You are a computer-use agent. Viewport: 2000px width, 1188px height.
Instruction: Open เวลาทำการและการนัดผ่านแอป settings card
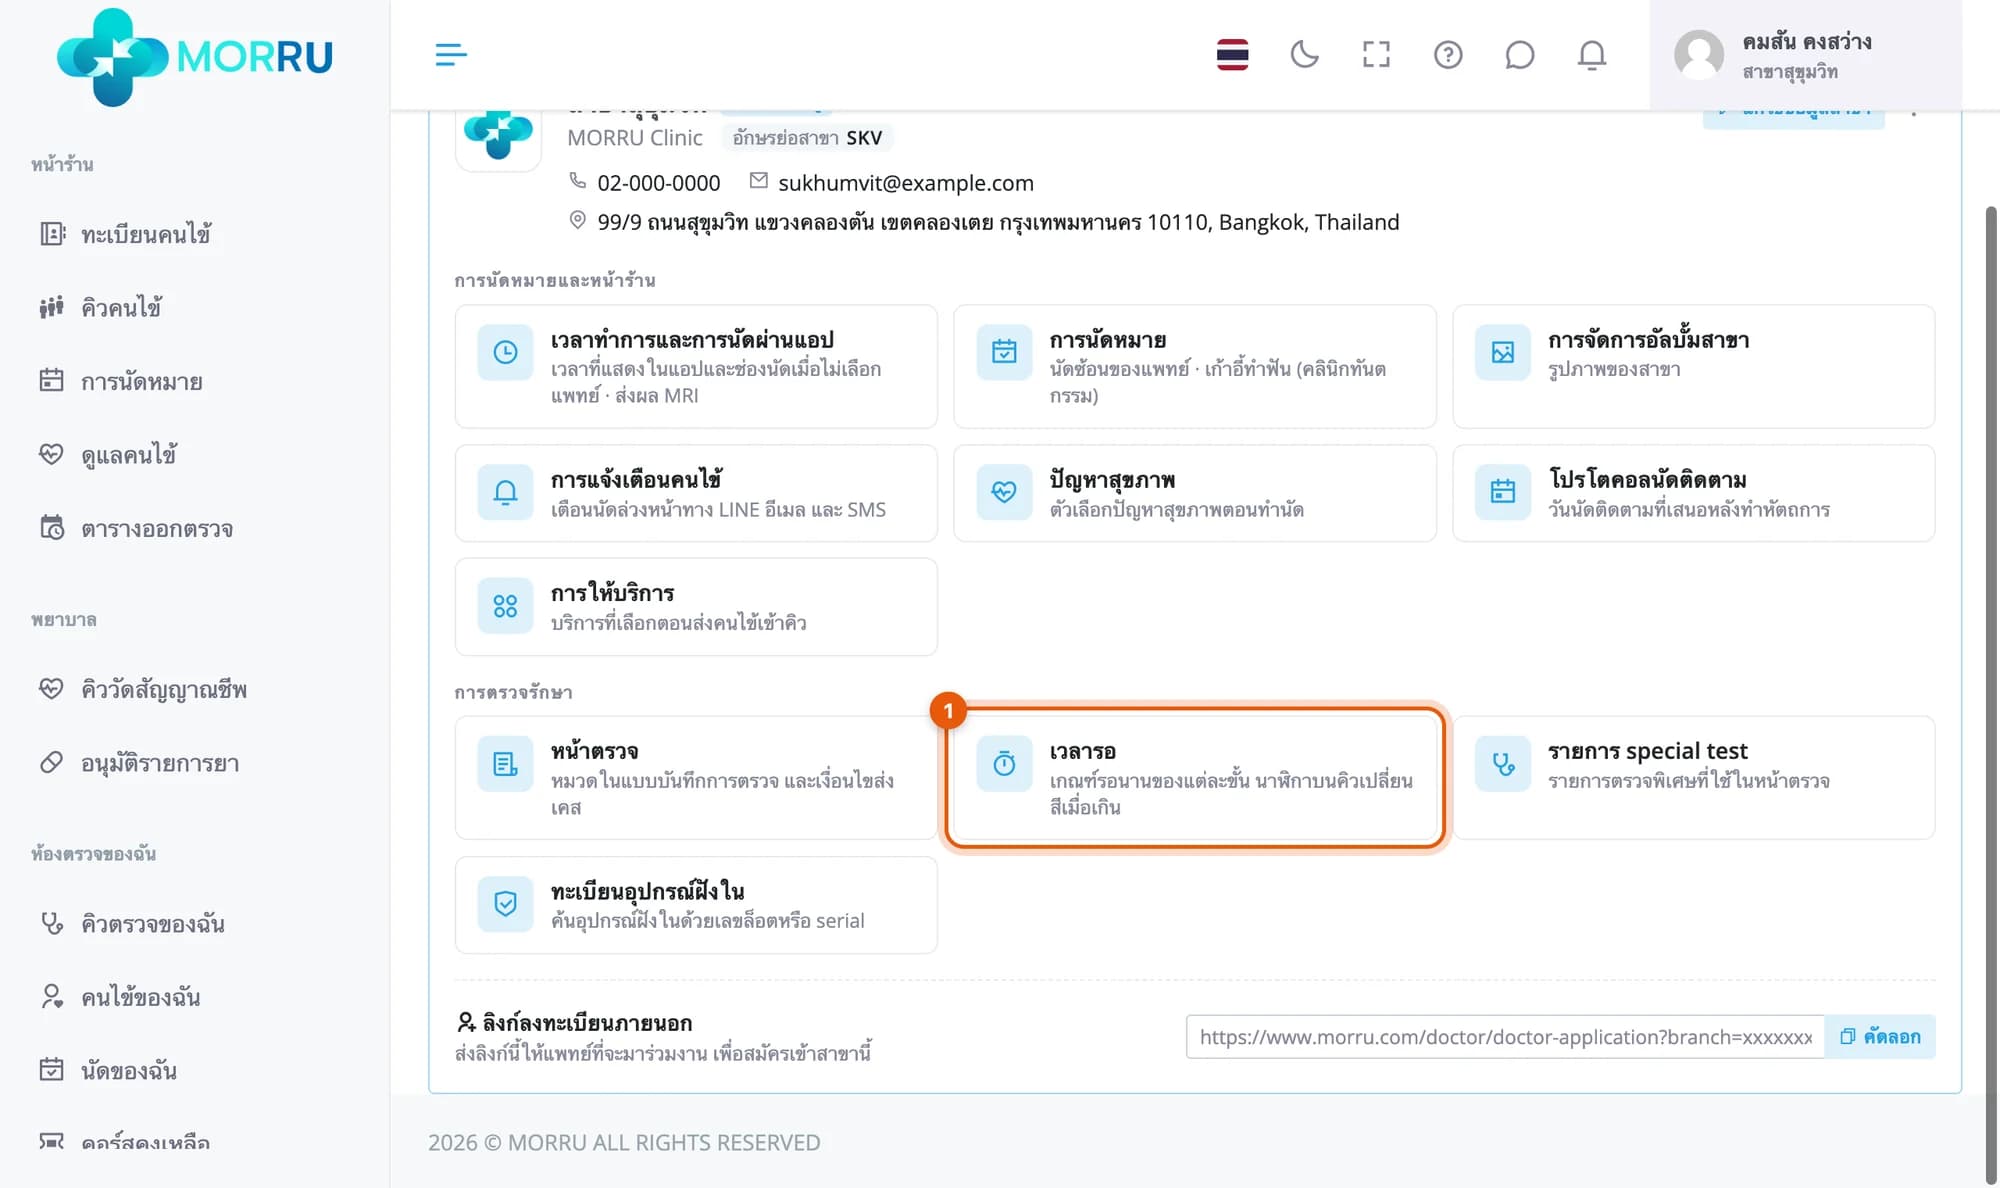tap(696, 367)
